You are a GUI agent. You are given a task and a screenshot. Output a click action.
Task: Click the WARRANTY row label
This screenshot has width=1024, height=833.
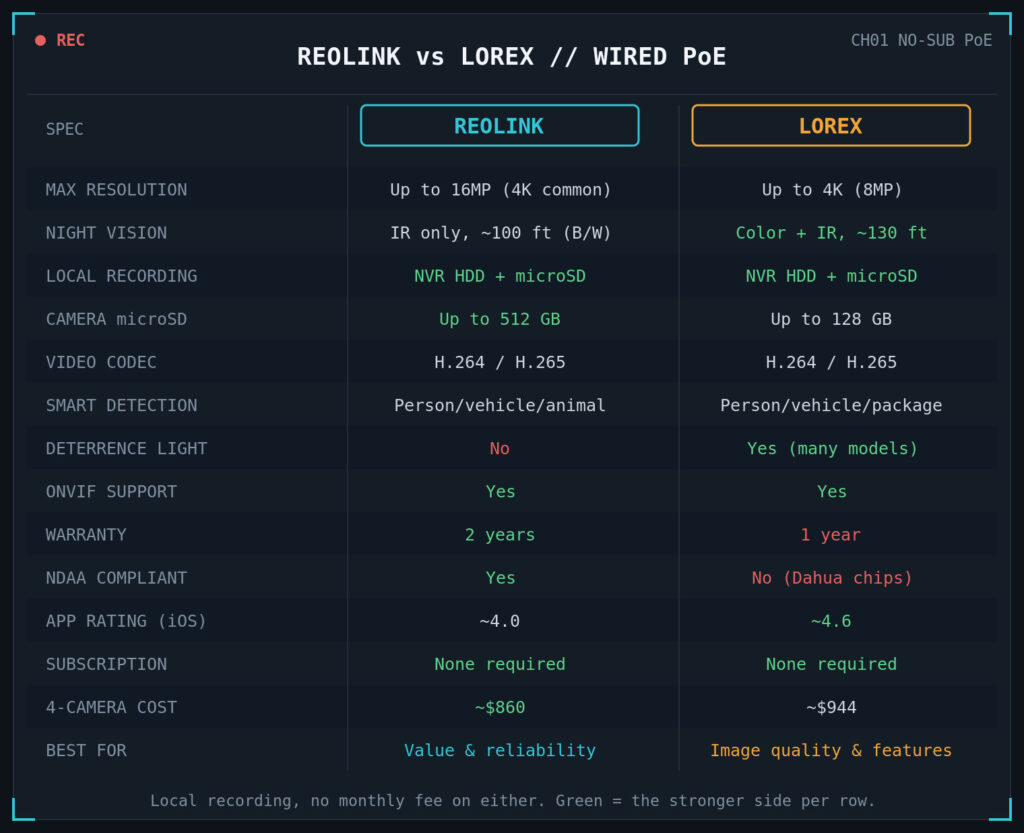(x=86, y=535)
